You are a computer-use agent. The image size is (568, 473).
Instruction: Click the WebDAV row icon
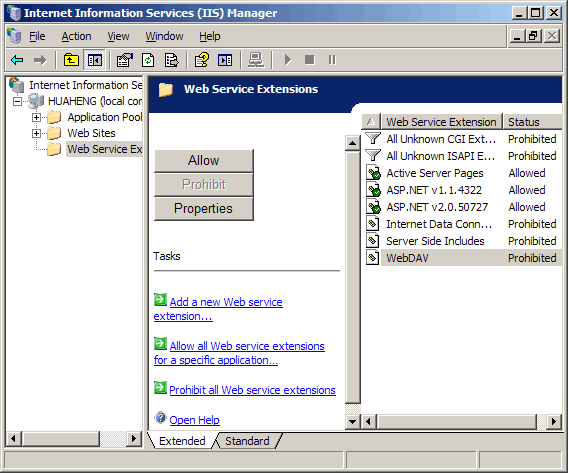click(372, 258)
